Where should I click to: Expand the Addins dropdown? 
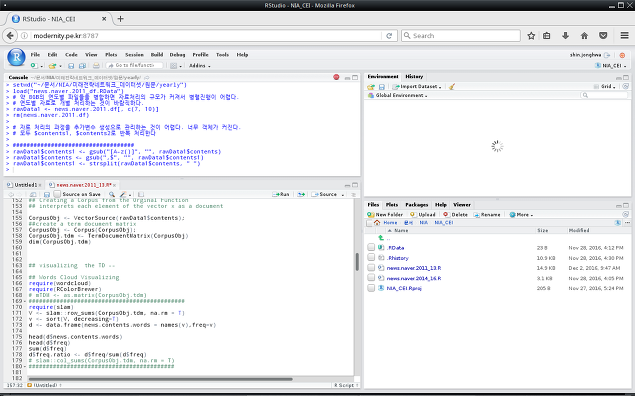200,66
